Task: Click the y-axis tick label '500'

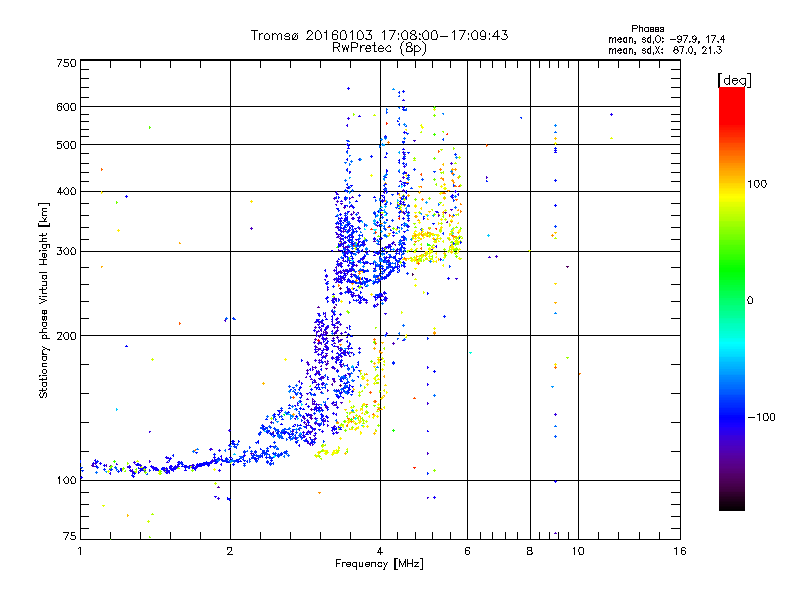Action: coord(67,145)
